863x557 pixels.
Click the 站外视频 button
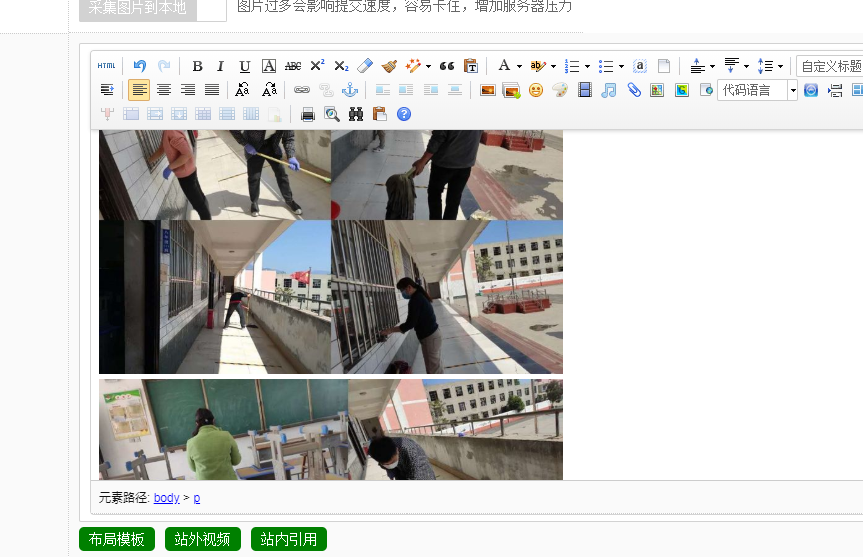203,540
